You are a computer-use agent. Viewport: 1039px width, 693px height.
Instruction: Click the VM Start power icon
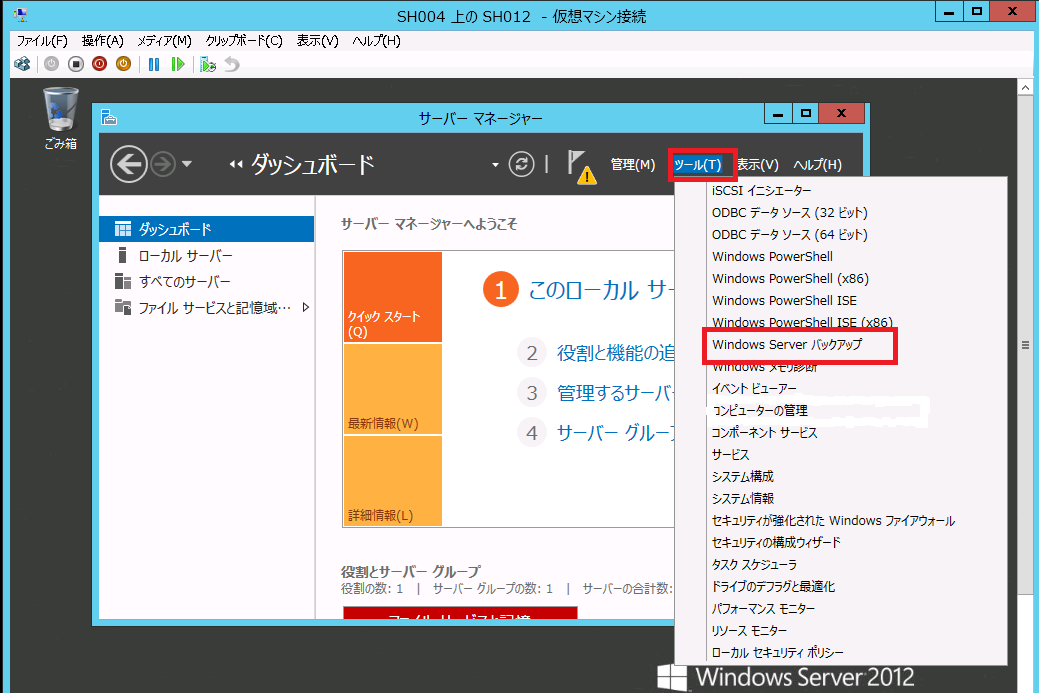point(52,64)
